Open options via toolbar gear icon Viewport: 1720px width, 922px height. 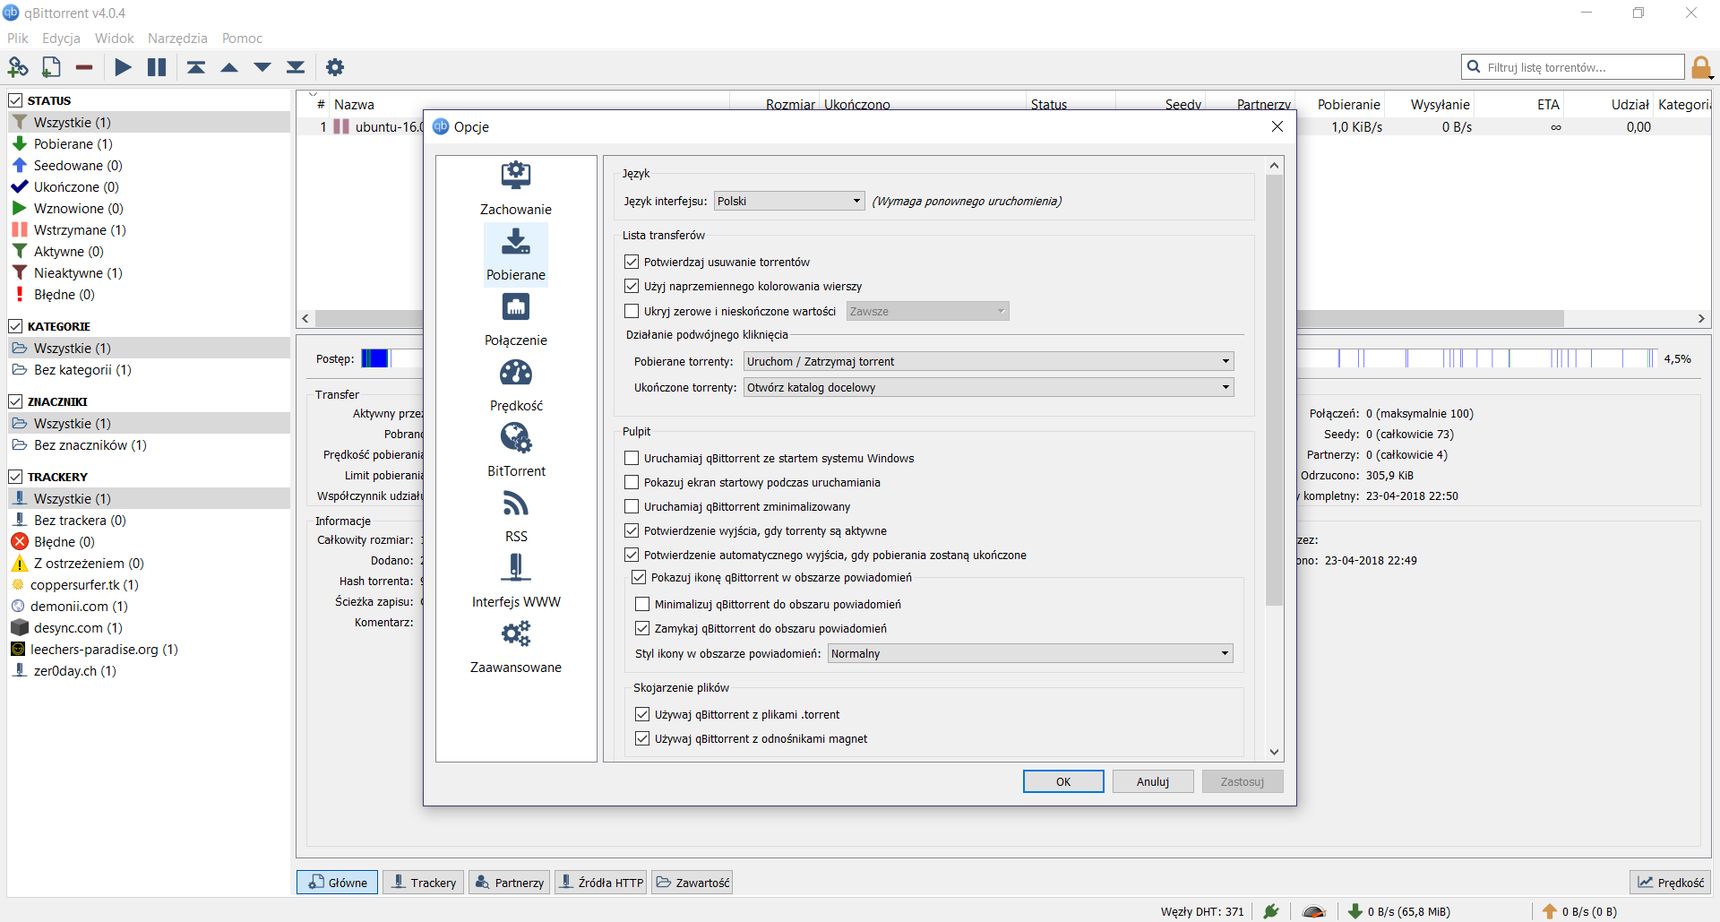tap(335, 67)
